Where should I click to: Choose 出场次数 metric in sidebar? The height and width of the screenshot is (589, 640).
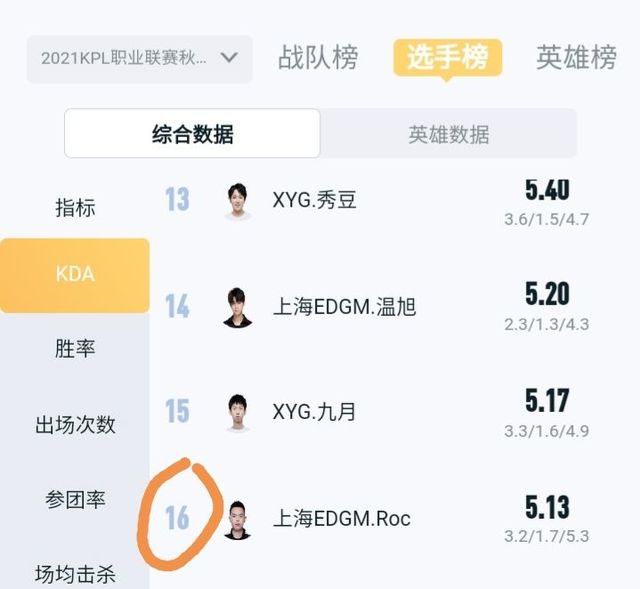(75, 424)
